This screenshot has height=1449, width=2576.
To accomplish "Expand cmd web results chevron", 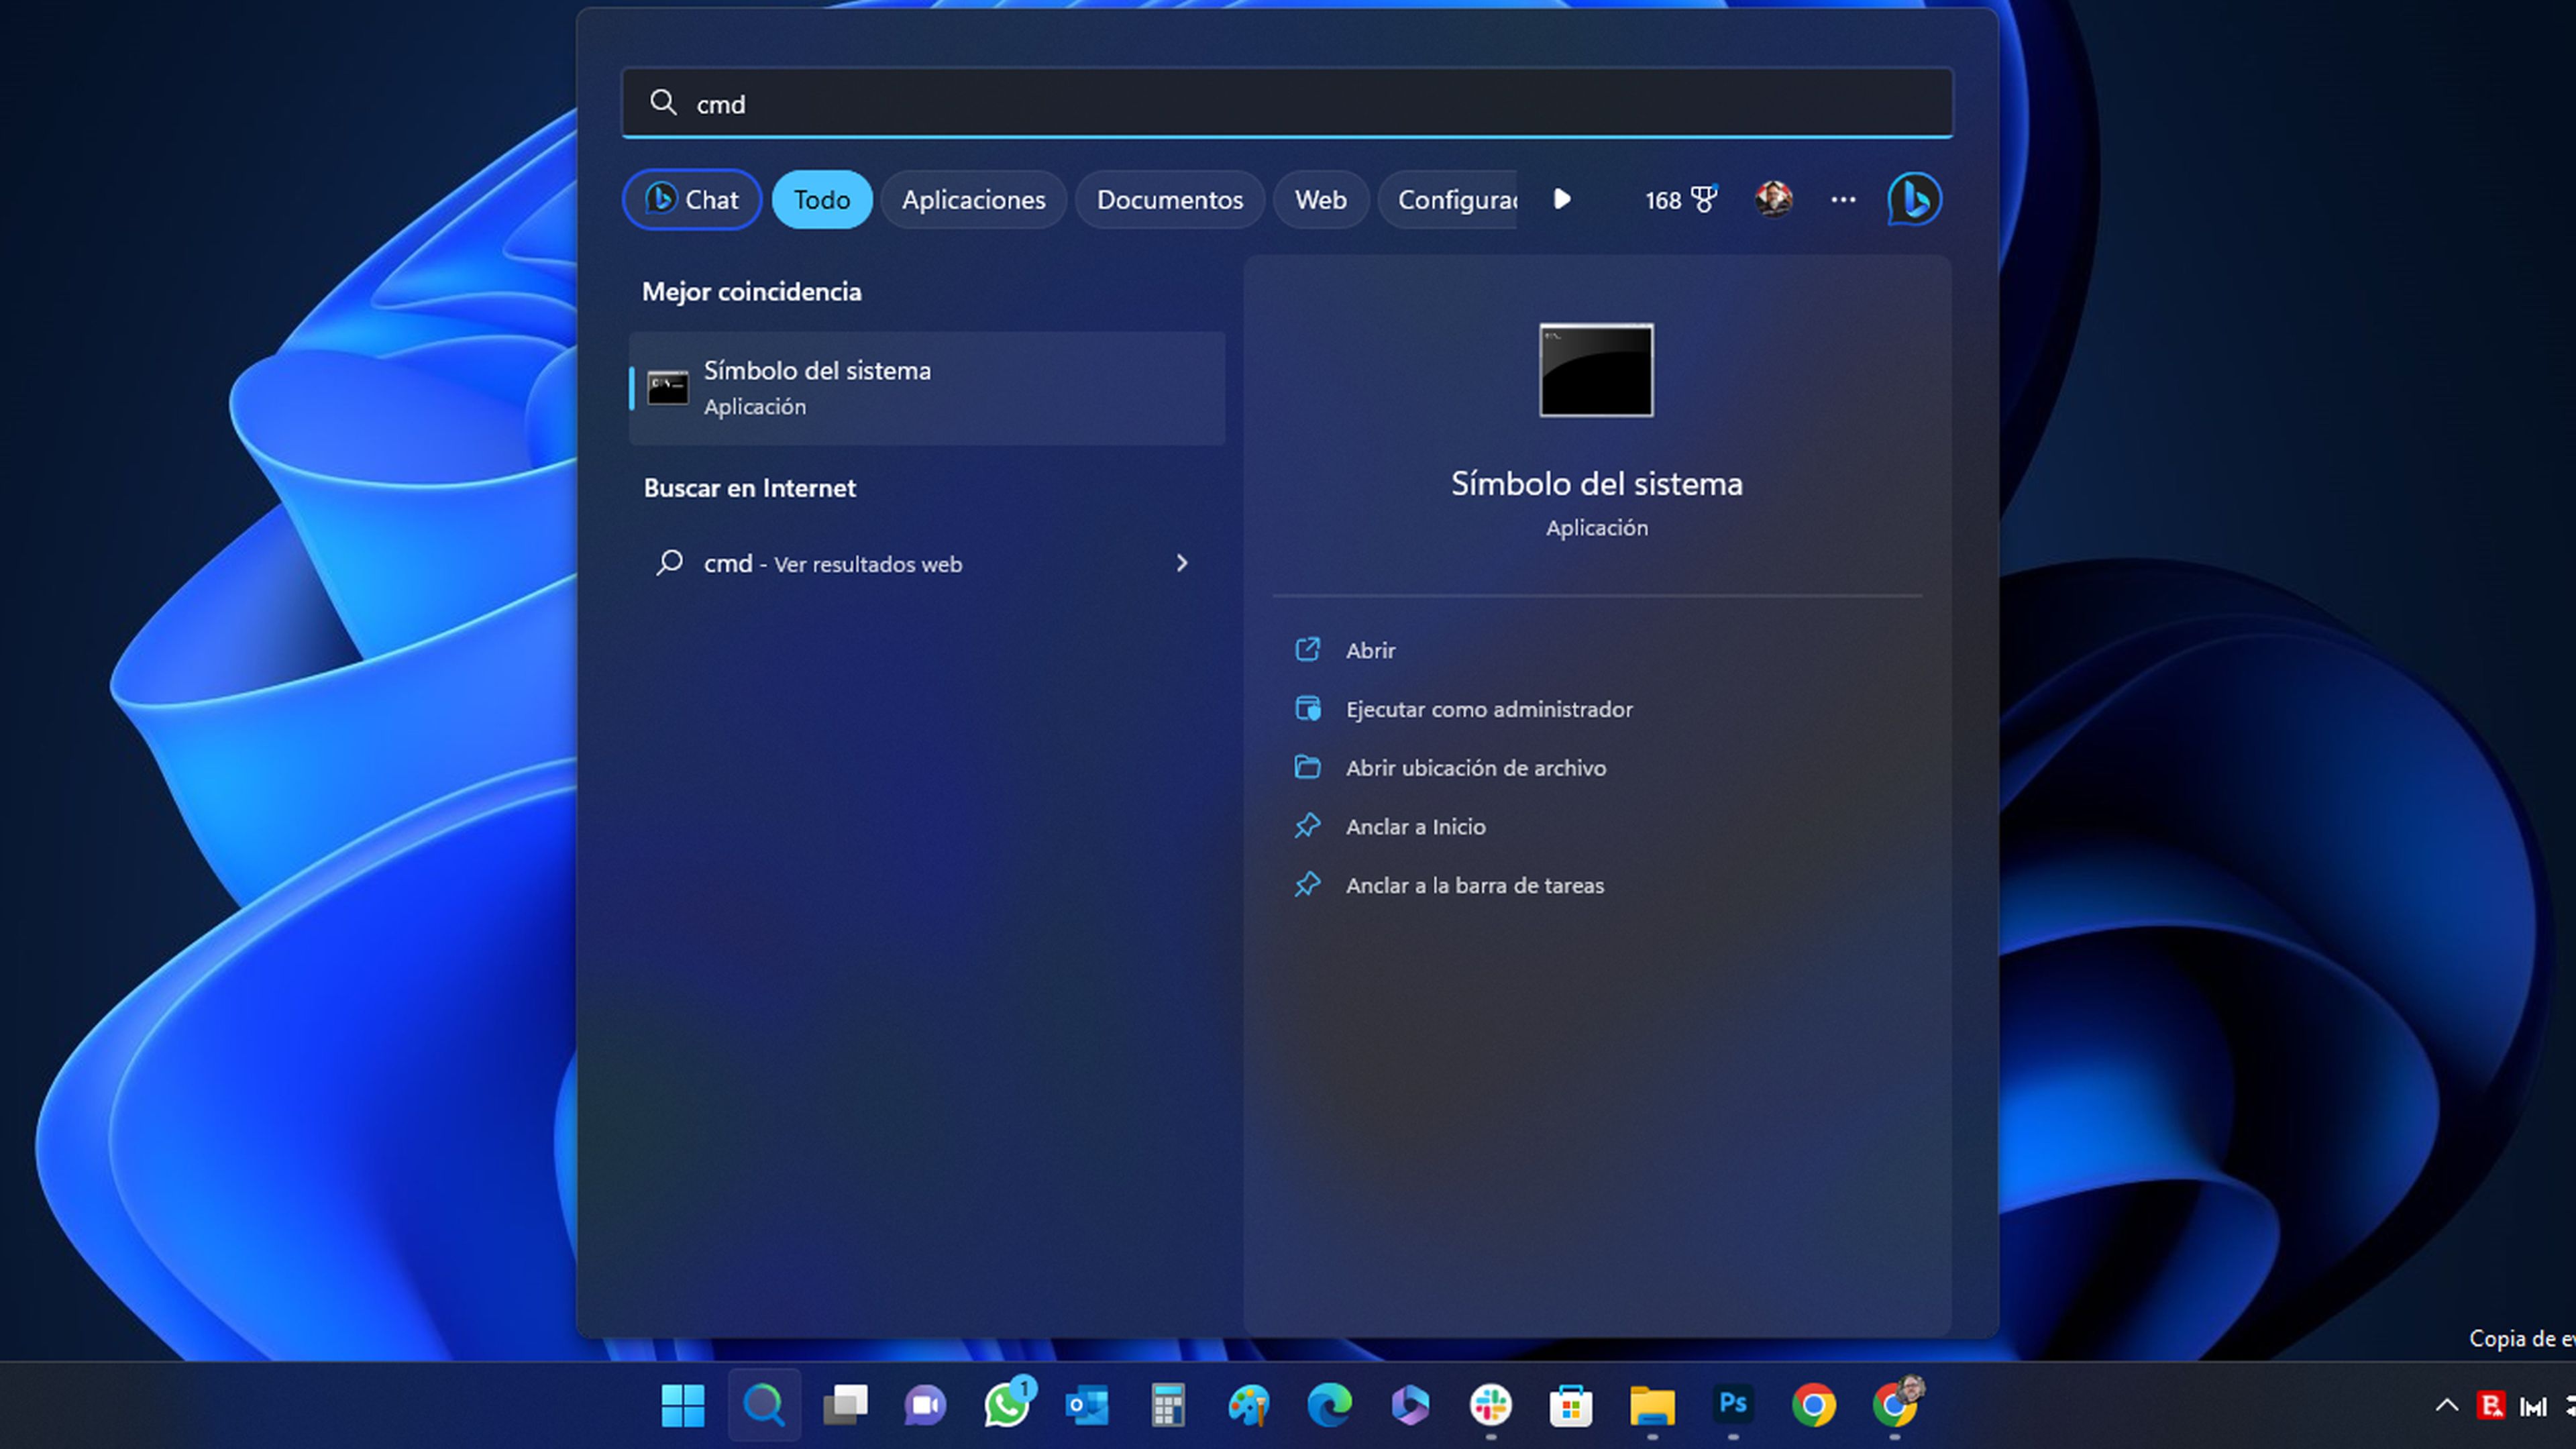I will click(1182, 563).
